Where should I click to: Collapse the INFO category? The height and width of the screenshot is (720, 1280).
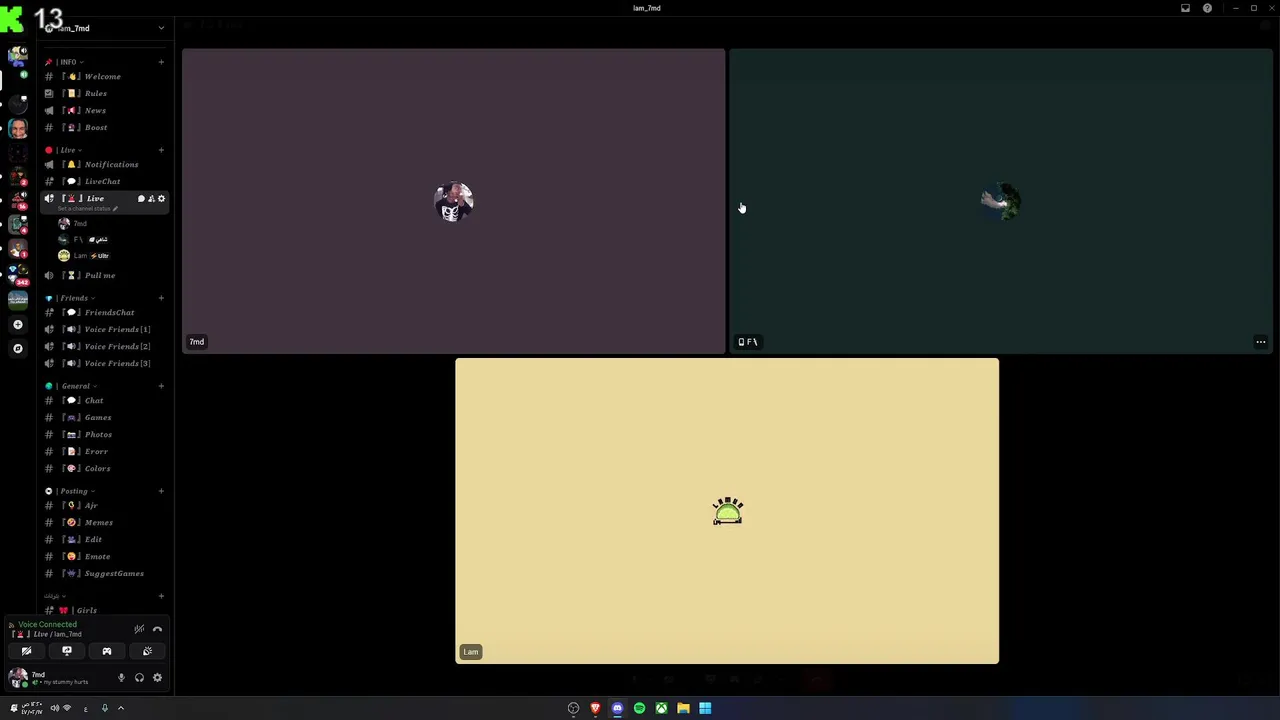point(66,62)
